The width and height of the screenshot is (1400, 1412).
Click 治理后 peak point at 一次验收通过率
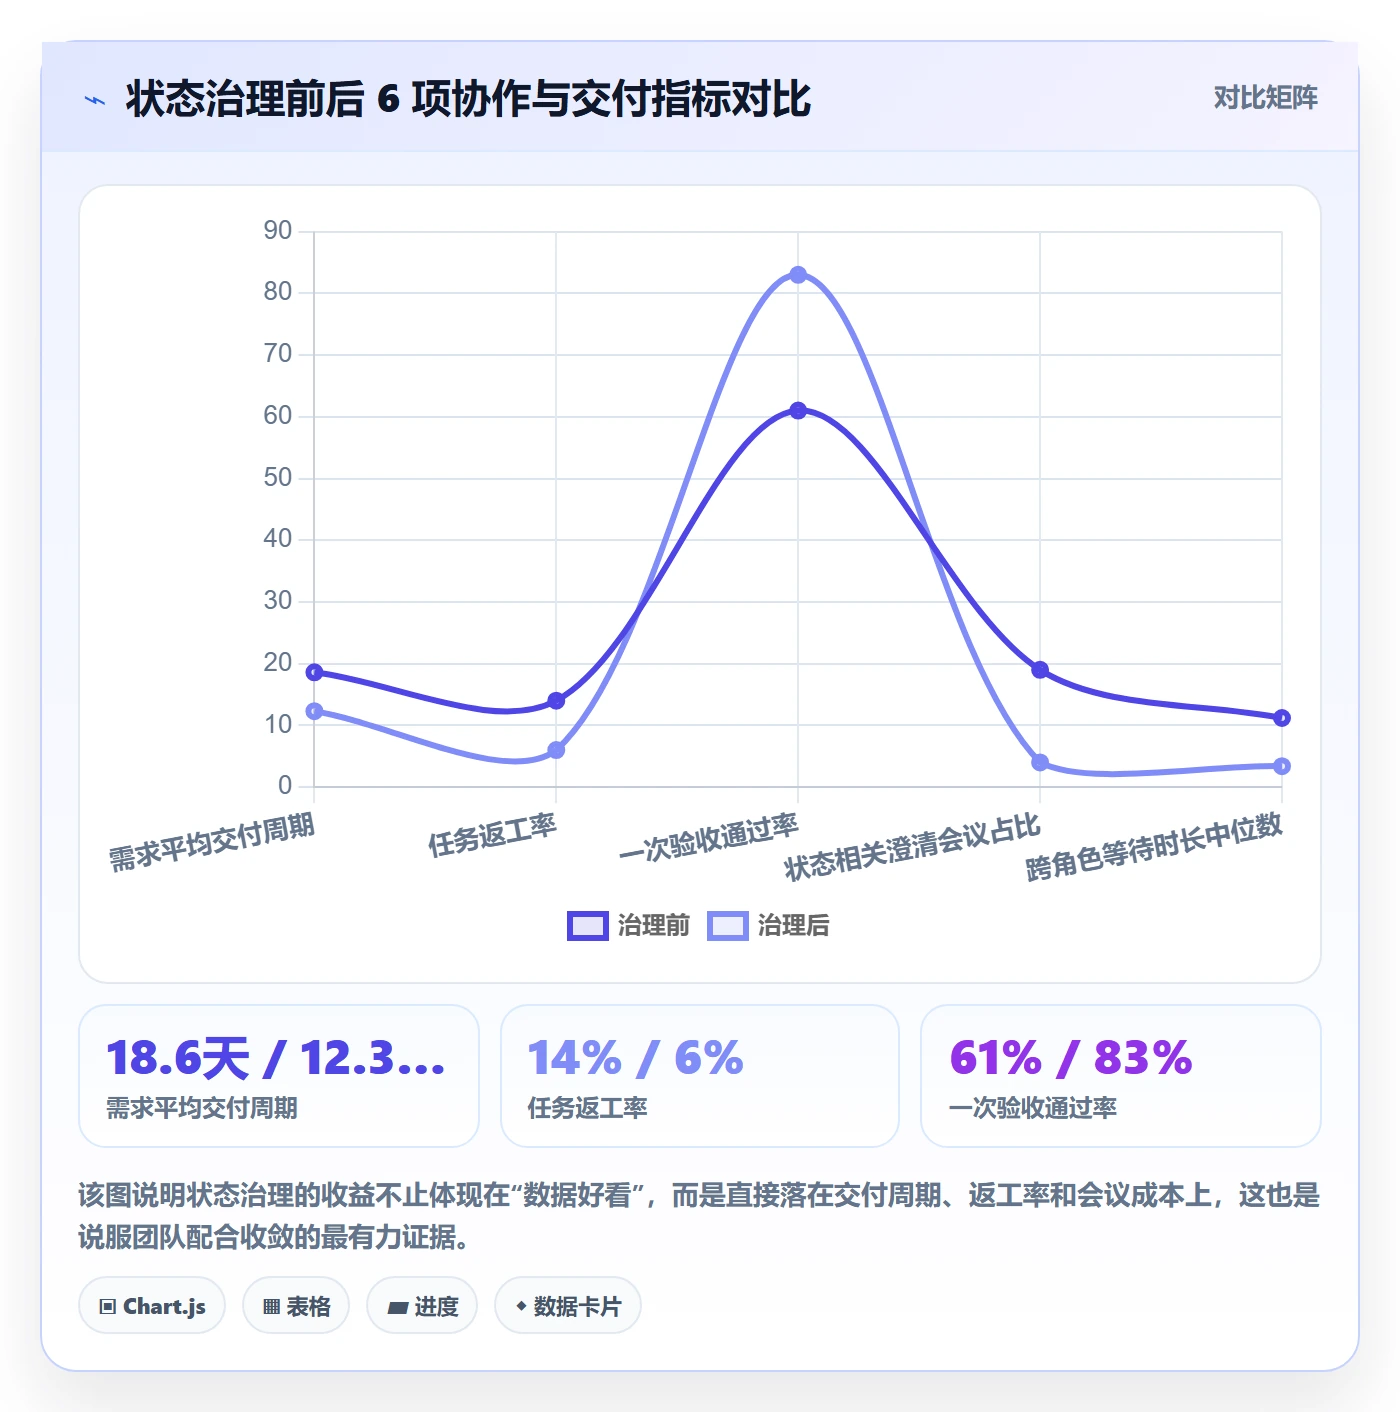(x=798, y=275)
